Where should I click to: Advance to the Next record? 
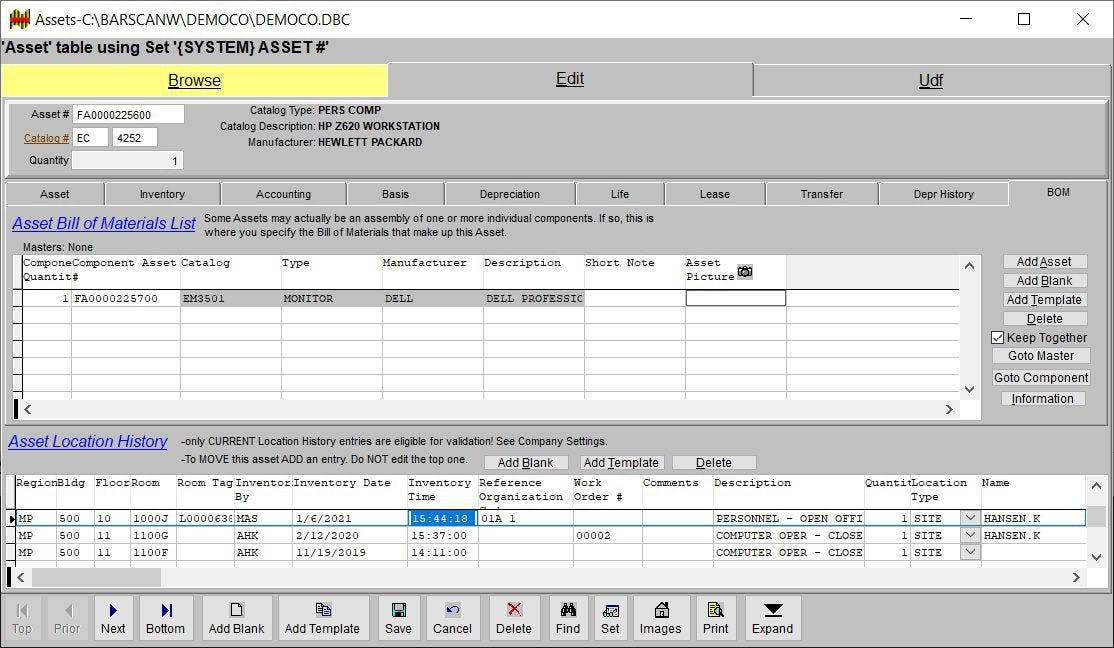[x=113, y=617]
